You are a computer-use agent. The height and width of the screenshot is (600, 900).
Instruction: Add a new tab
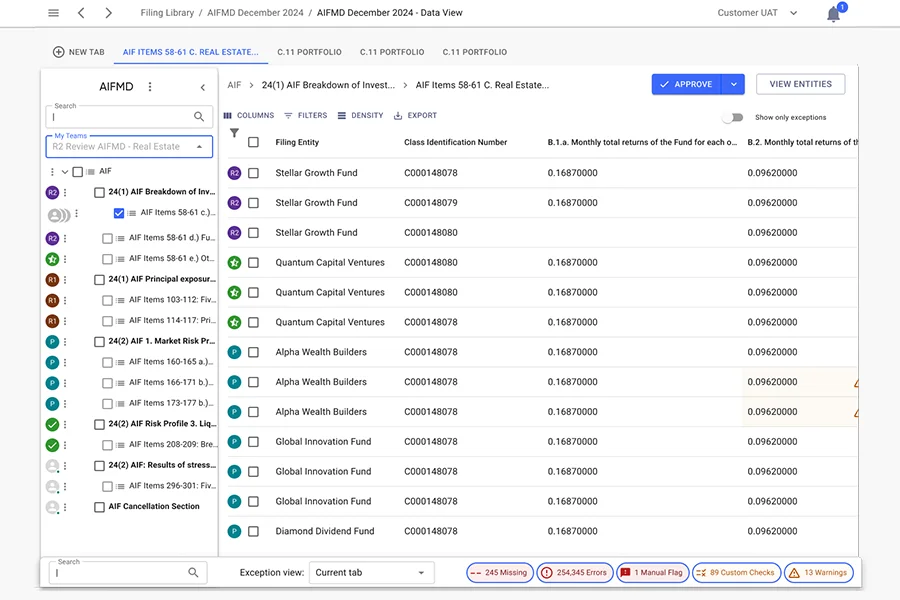tap(78, 52)
